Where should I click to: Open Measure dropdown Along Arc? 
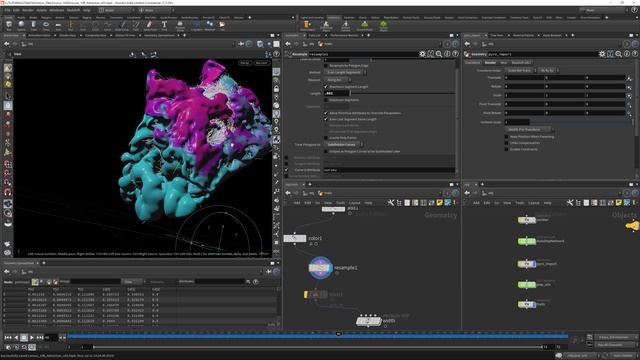(337, 80)
